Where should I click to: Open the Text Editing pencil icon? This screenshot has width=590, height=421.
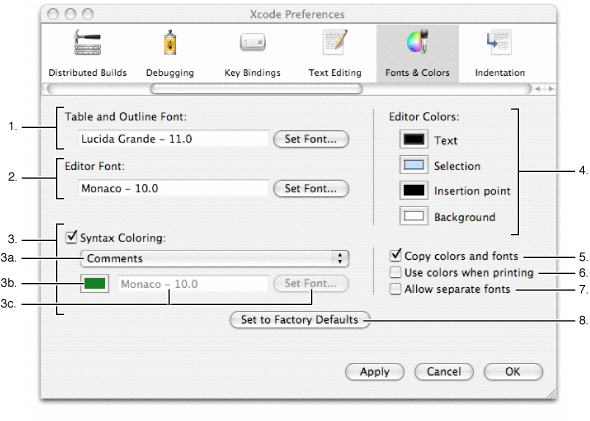[335, 42]
